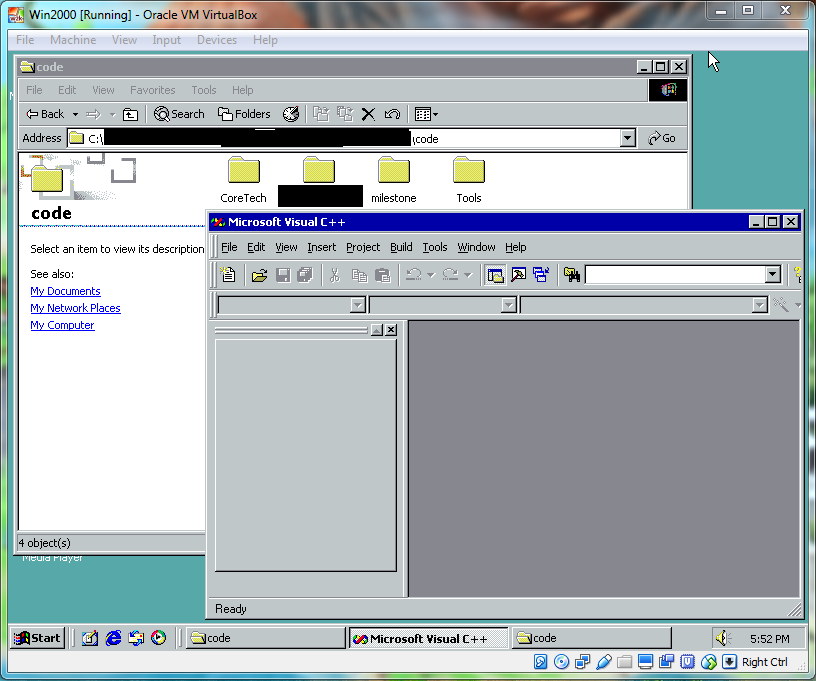The width and height of the screenshot is (816, 681).
Task: Click Show Desktop quick launch icon
Action: tap(90, 638)
